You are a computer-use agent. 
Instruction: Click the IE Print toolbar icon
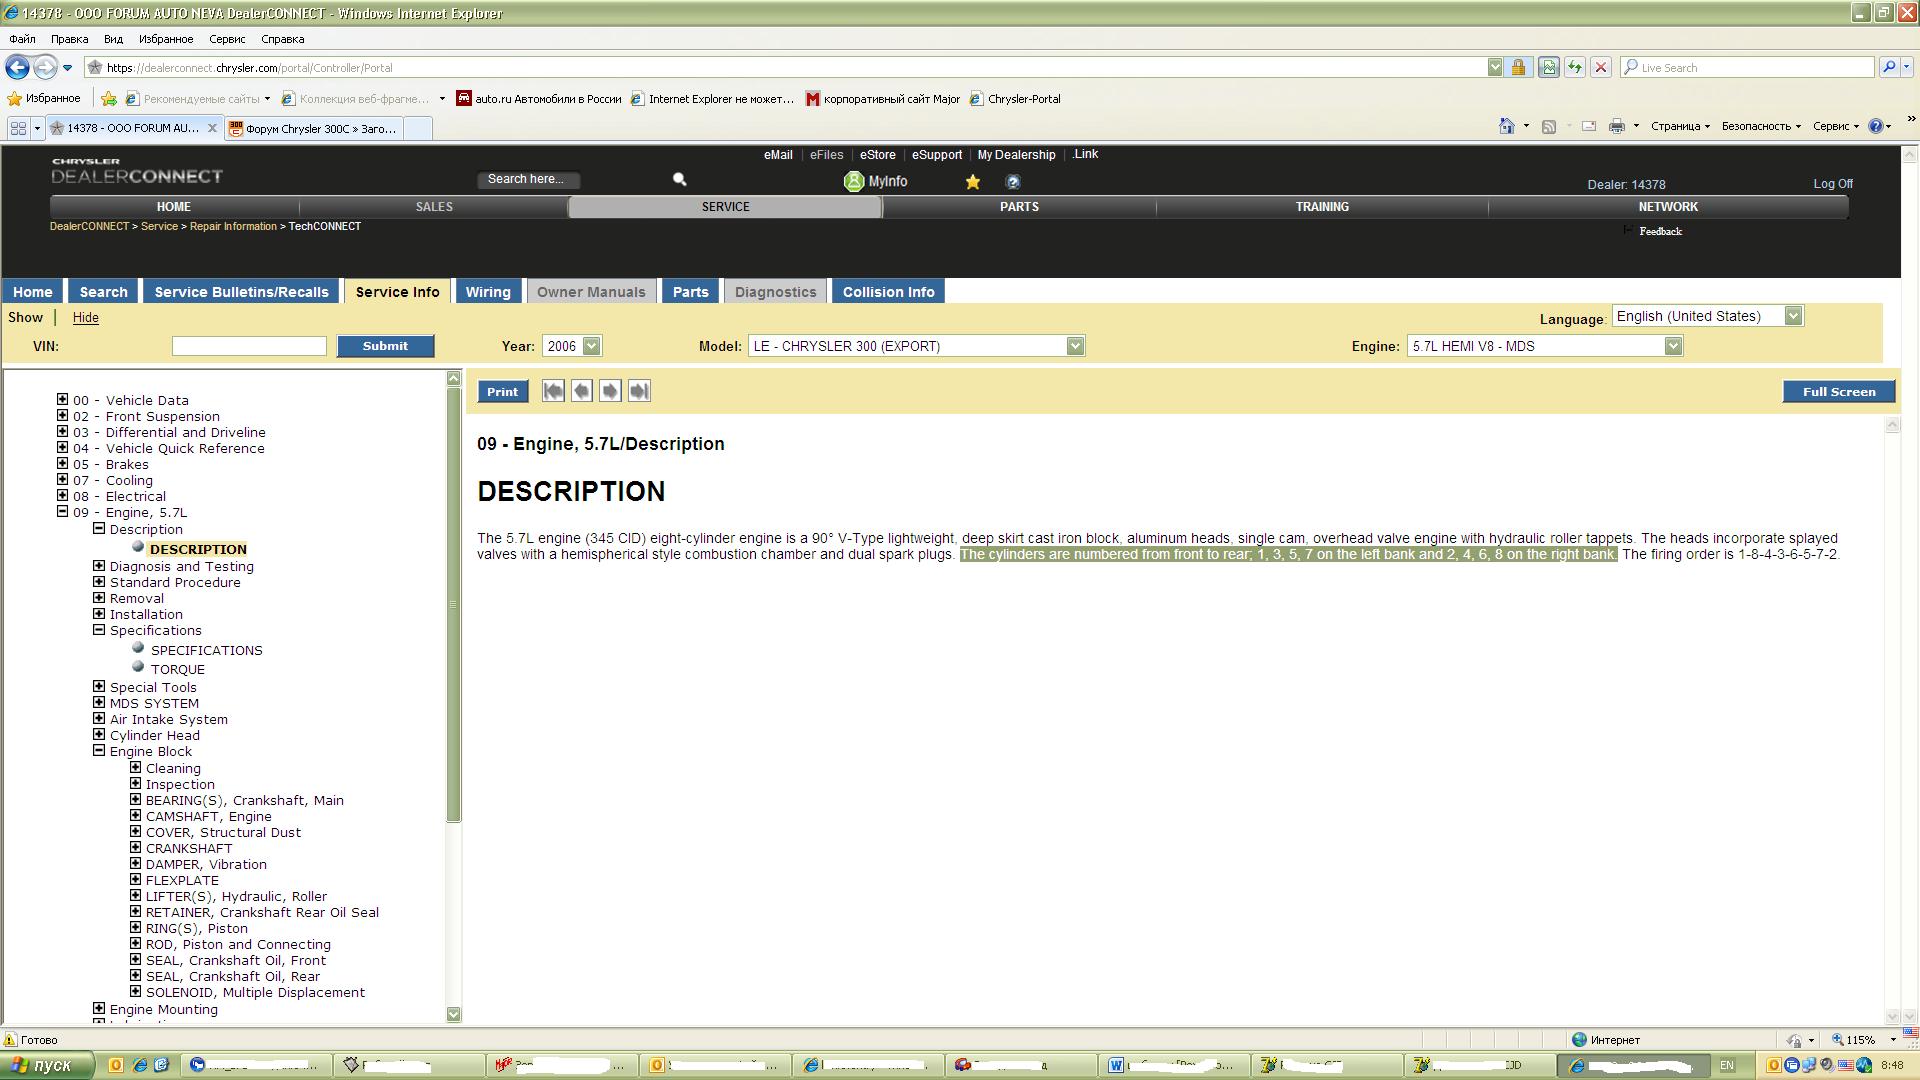pyautogui.click(x=1616, y=126)
